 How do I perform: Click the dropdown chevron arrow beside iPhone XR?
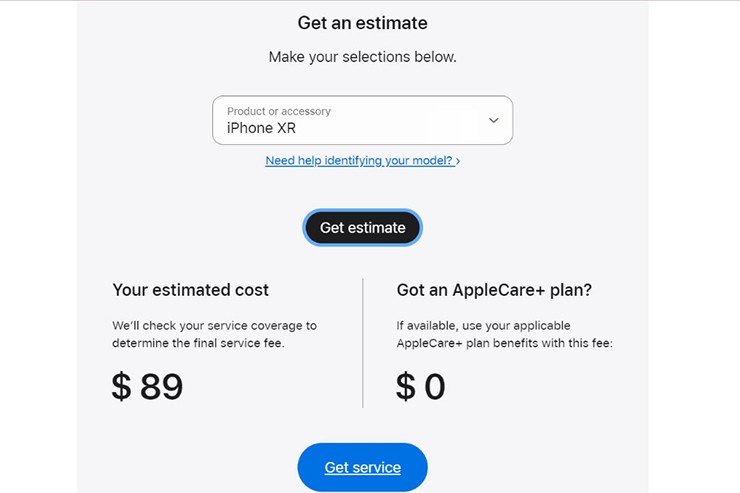(x=493, y=120)
